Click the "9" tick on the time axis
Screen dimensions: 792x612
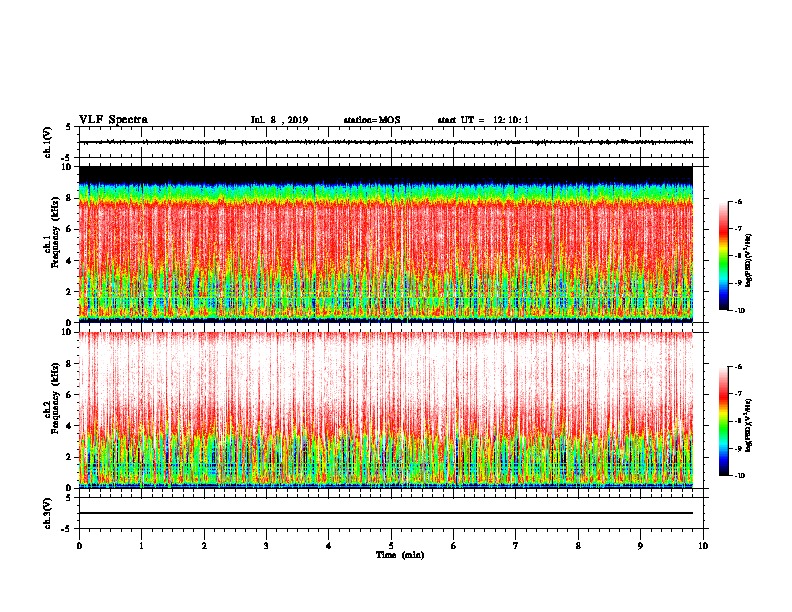[640, 546]
